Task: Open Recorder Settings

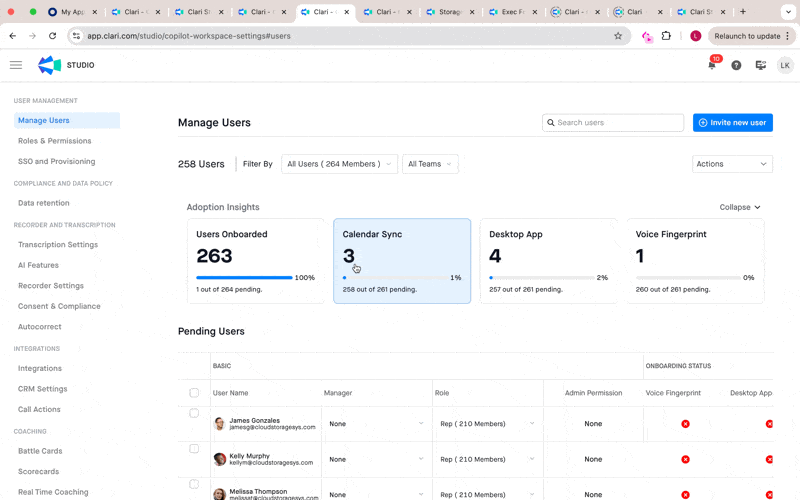Action: coord(51,286)
